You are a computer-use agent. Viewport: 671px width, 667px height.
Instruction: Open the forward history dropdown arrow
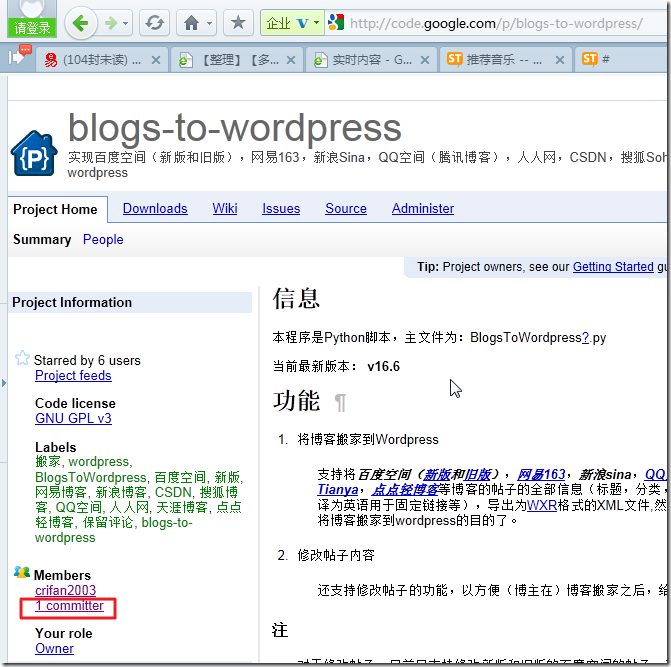(x=126, y=23)
